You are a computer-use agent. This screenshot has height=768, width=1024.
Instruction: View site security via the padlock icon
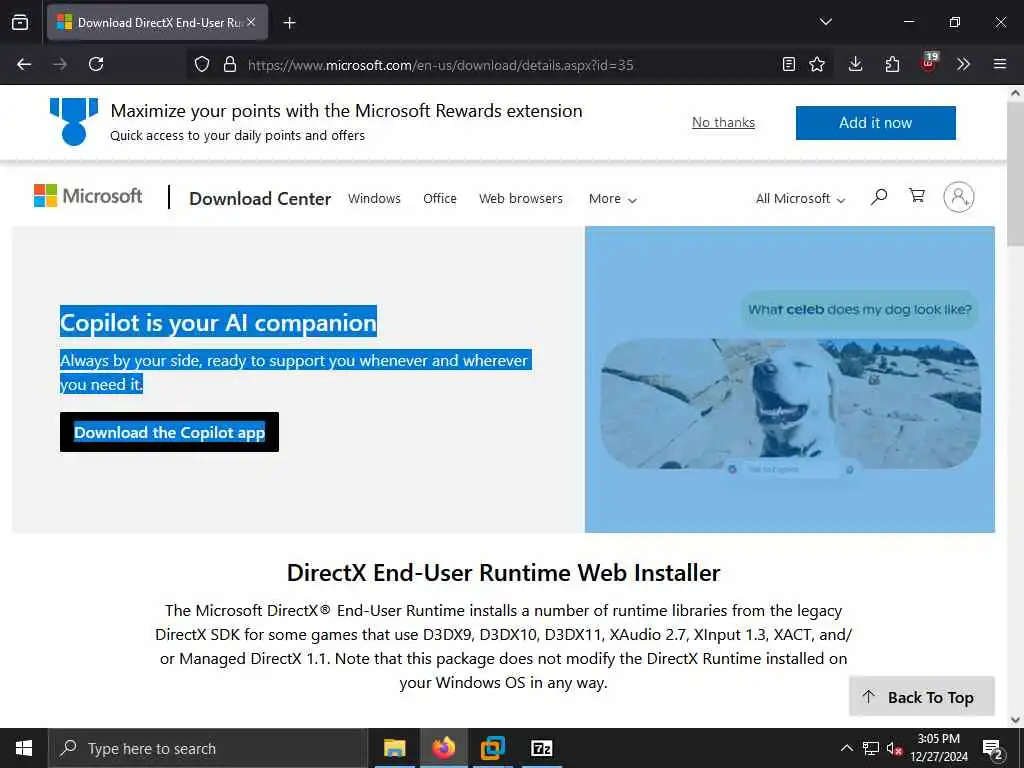229,64
